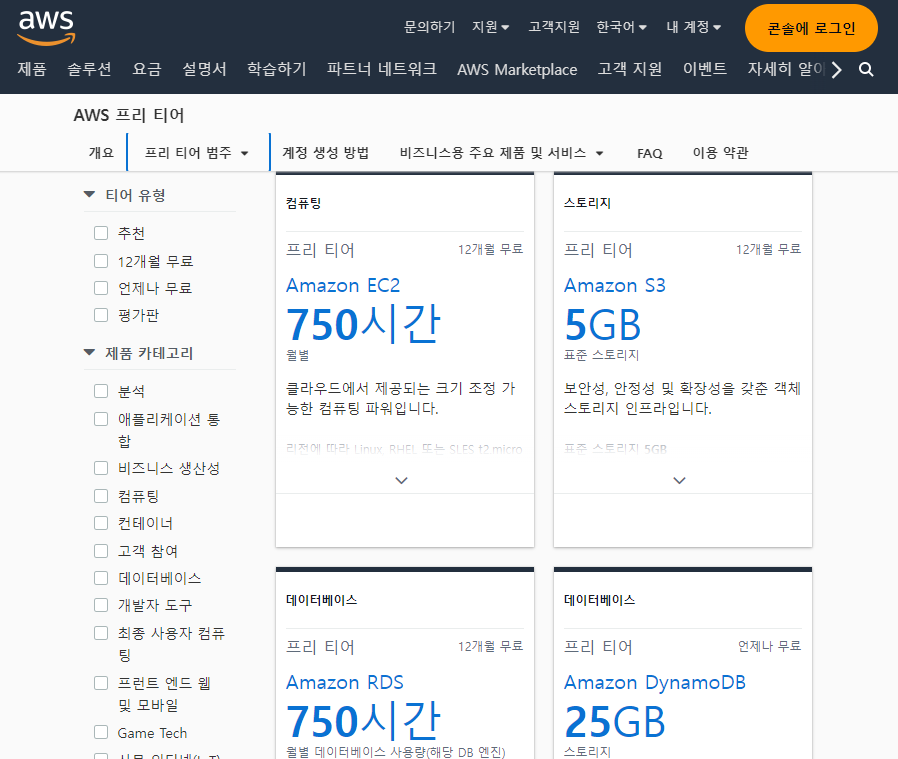Expand the Amazon EC2 card details chevron
The image size is (898, 759).
[x=401, y=480]
